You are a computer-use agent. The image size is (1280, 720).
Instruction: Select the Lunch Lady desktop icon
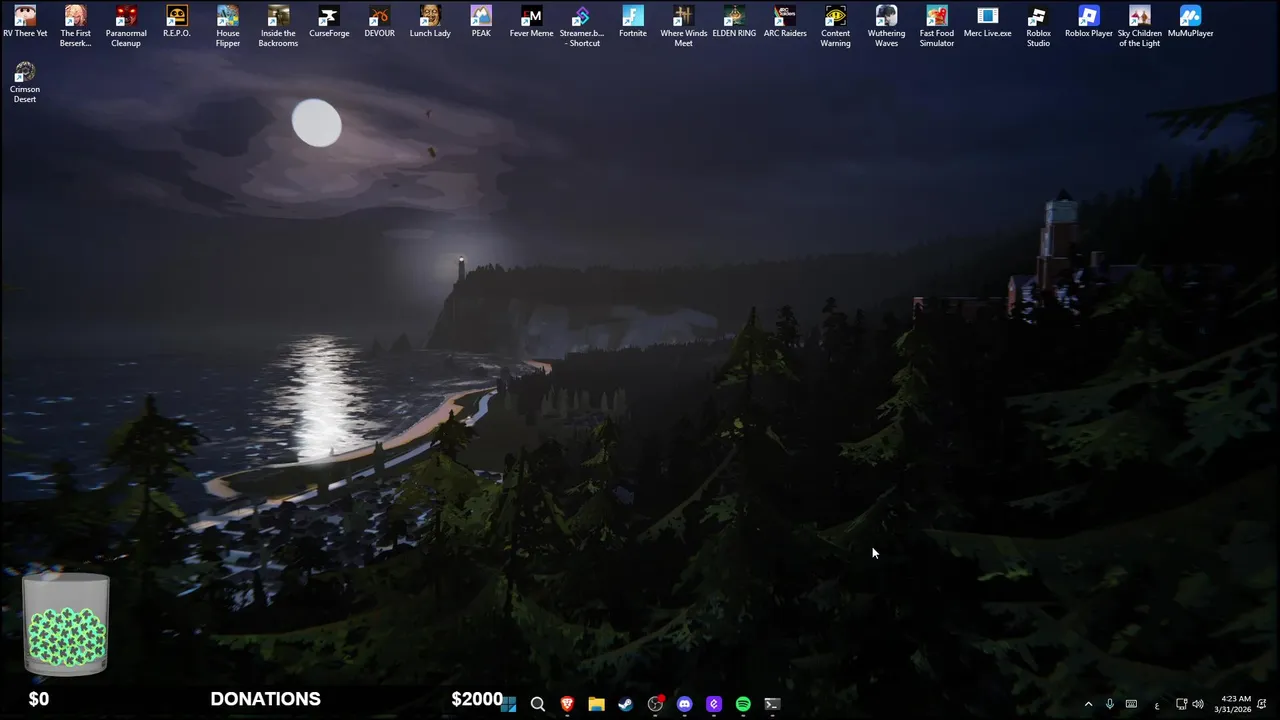pyautogui.click(x=430, y=22)
